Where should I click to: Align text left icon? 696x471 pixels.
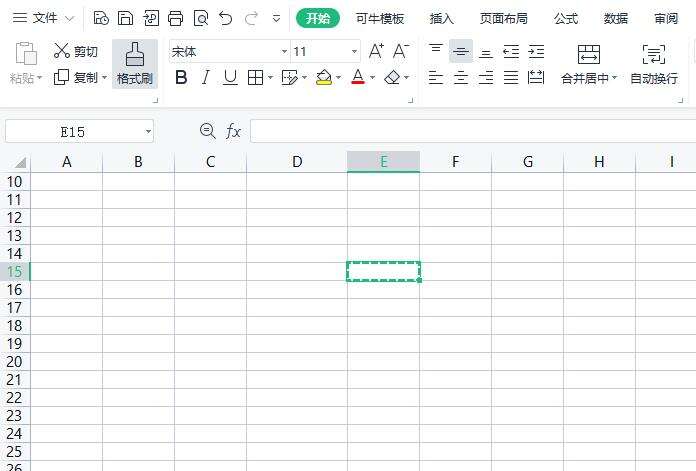click(x=436, y=78)
